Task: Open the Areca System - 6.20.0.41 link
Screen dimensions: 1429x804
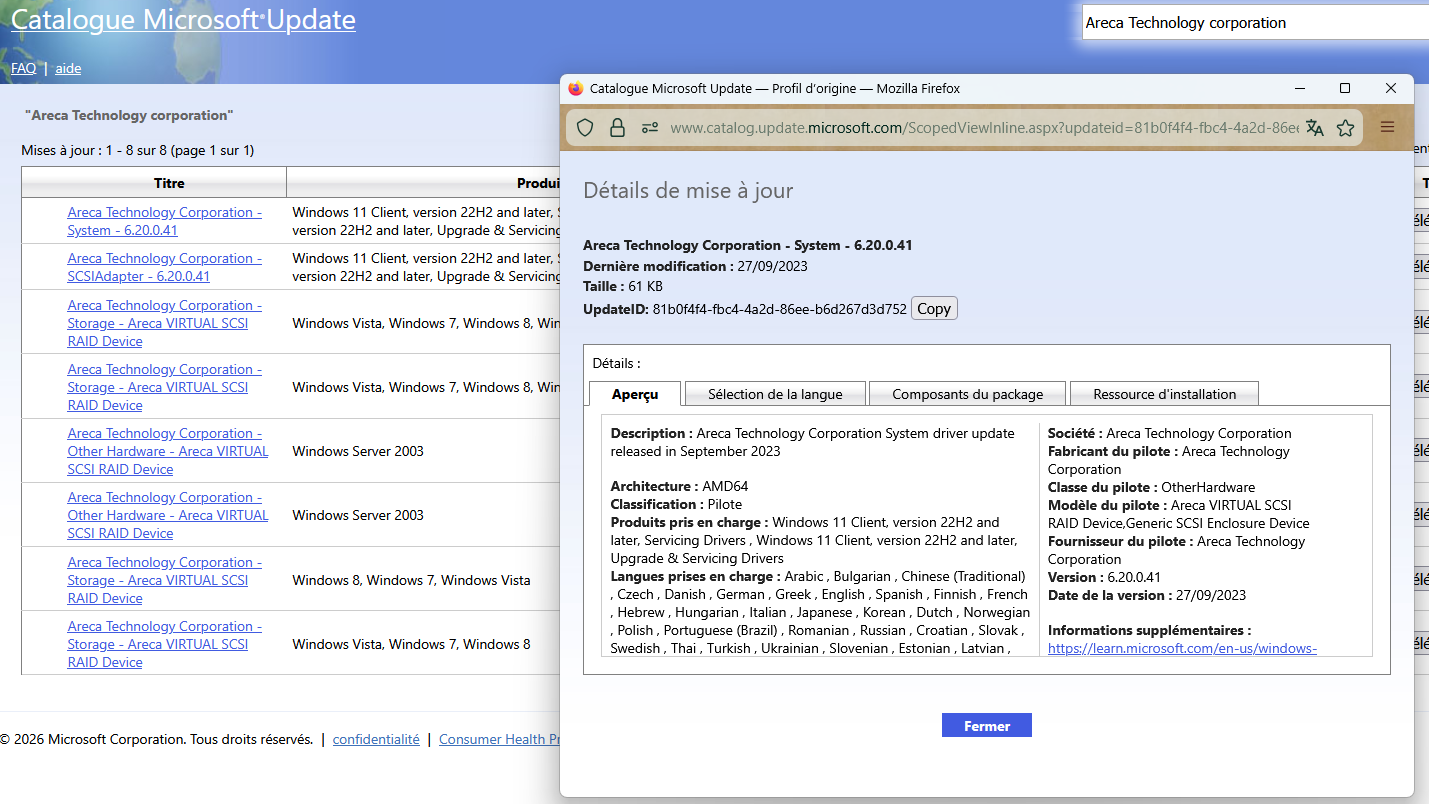Action: (x=165, y=221)
